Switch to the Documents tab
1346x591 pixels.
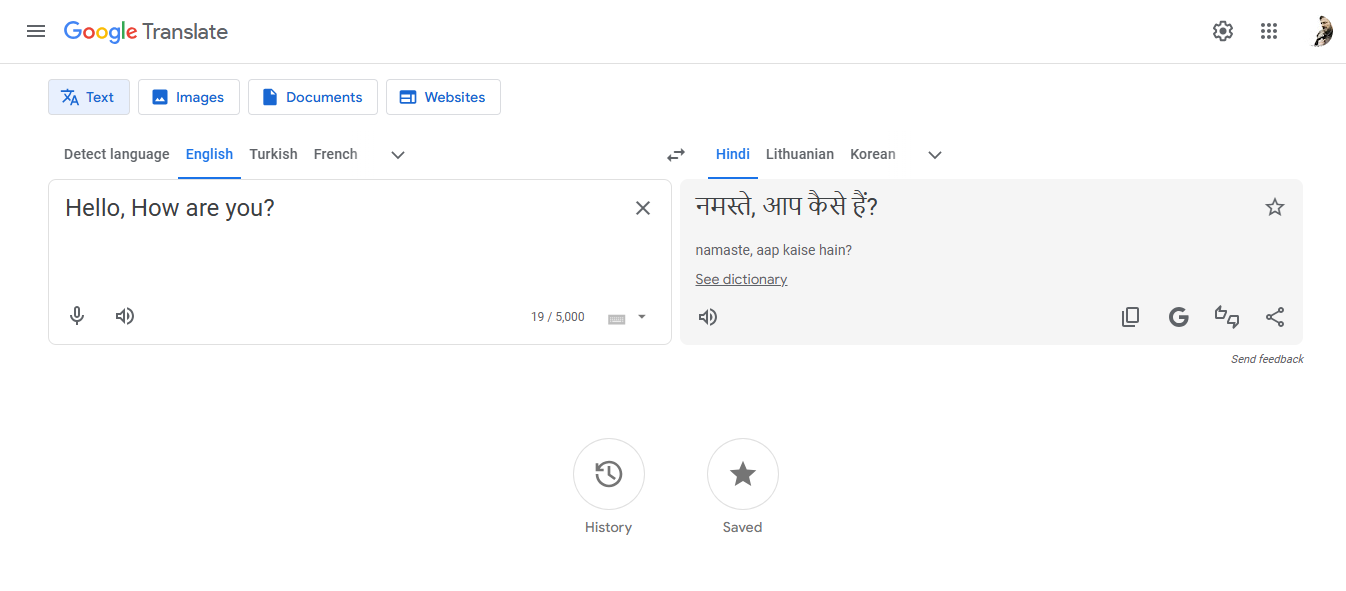coord(312,97)
